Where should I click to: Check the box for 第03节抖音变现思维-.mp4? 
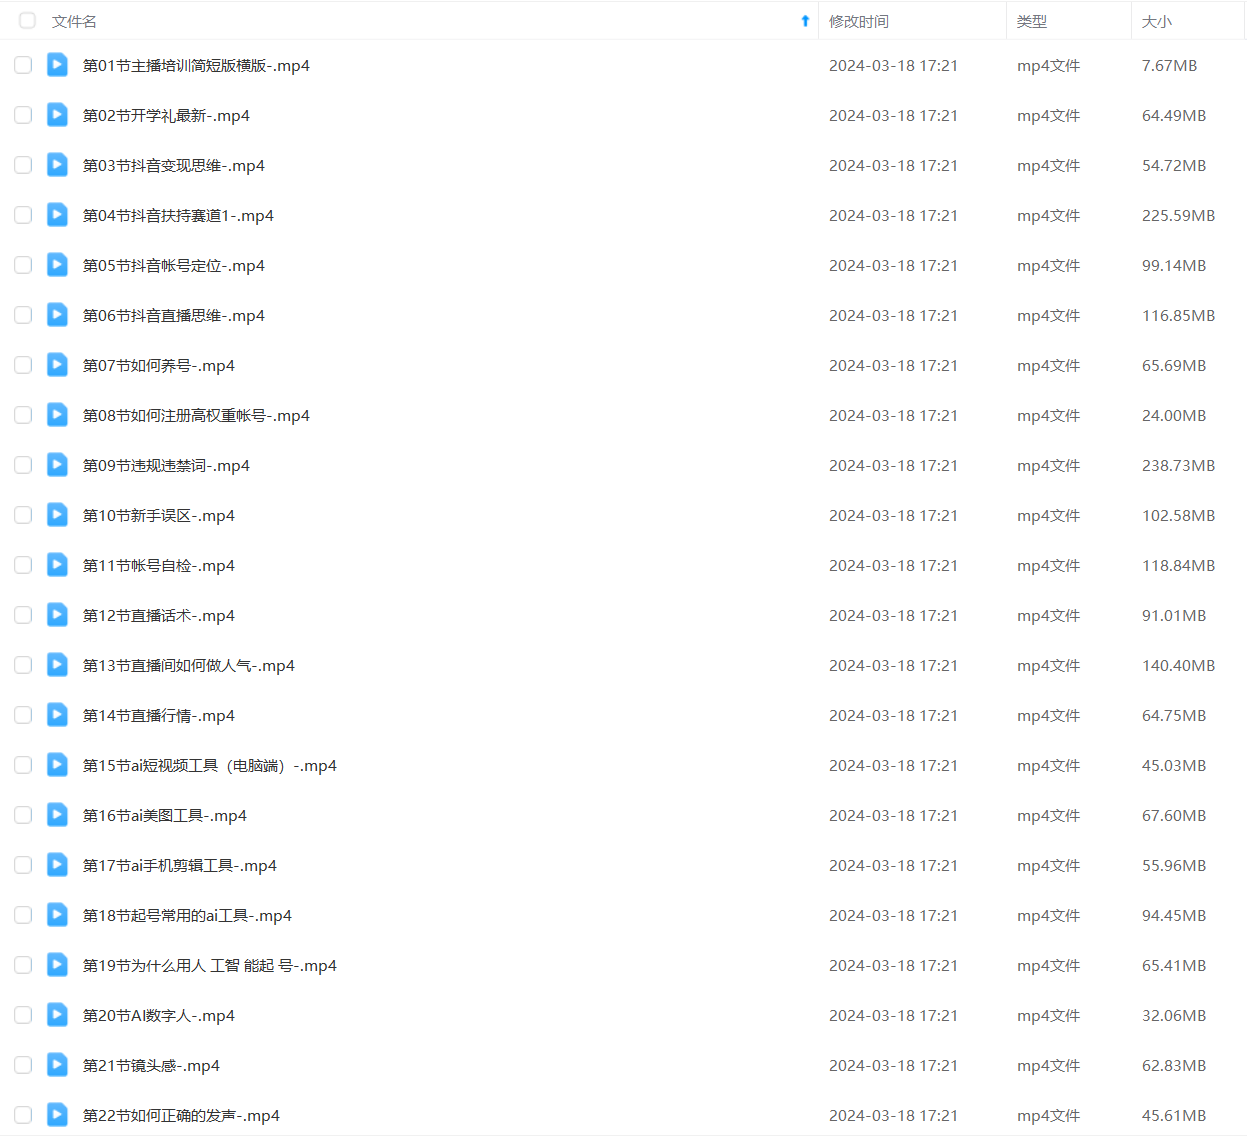(23, 165)
